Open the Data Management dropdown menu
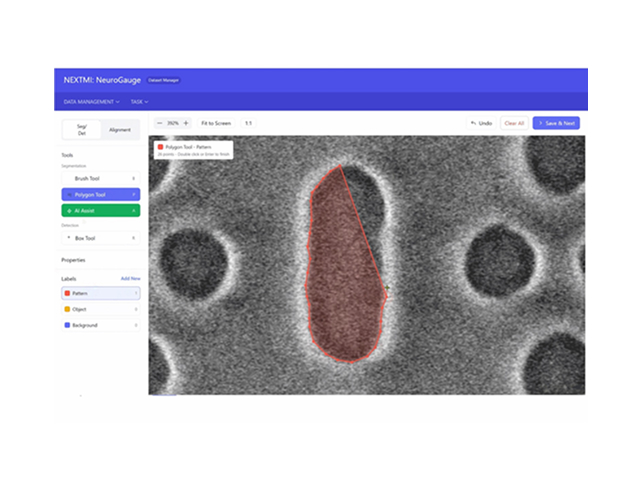The height and width of the screenshot is (487, 642). coord(92,101)
